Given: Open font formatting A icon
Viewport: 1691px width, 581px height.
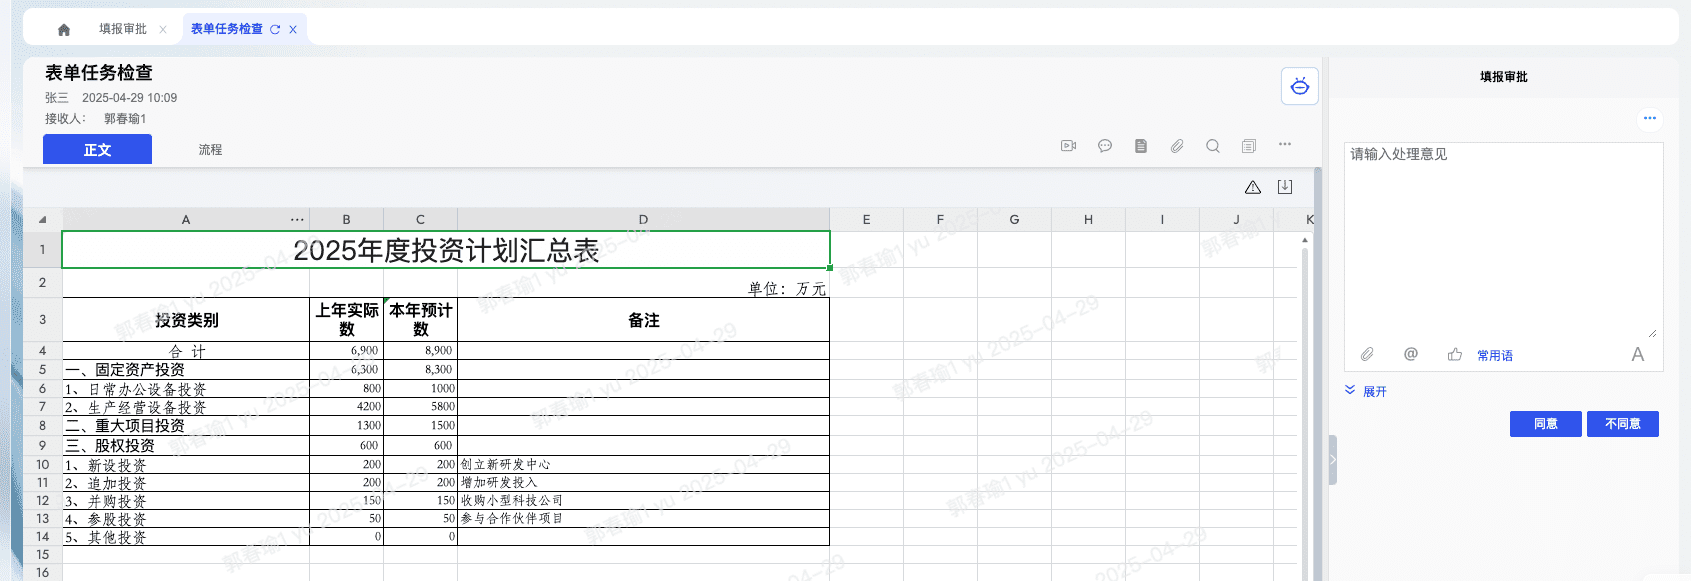Looking at the screenshot, I should 1638,354.
